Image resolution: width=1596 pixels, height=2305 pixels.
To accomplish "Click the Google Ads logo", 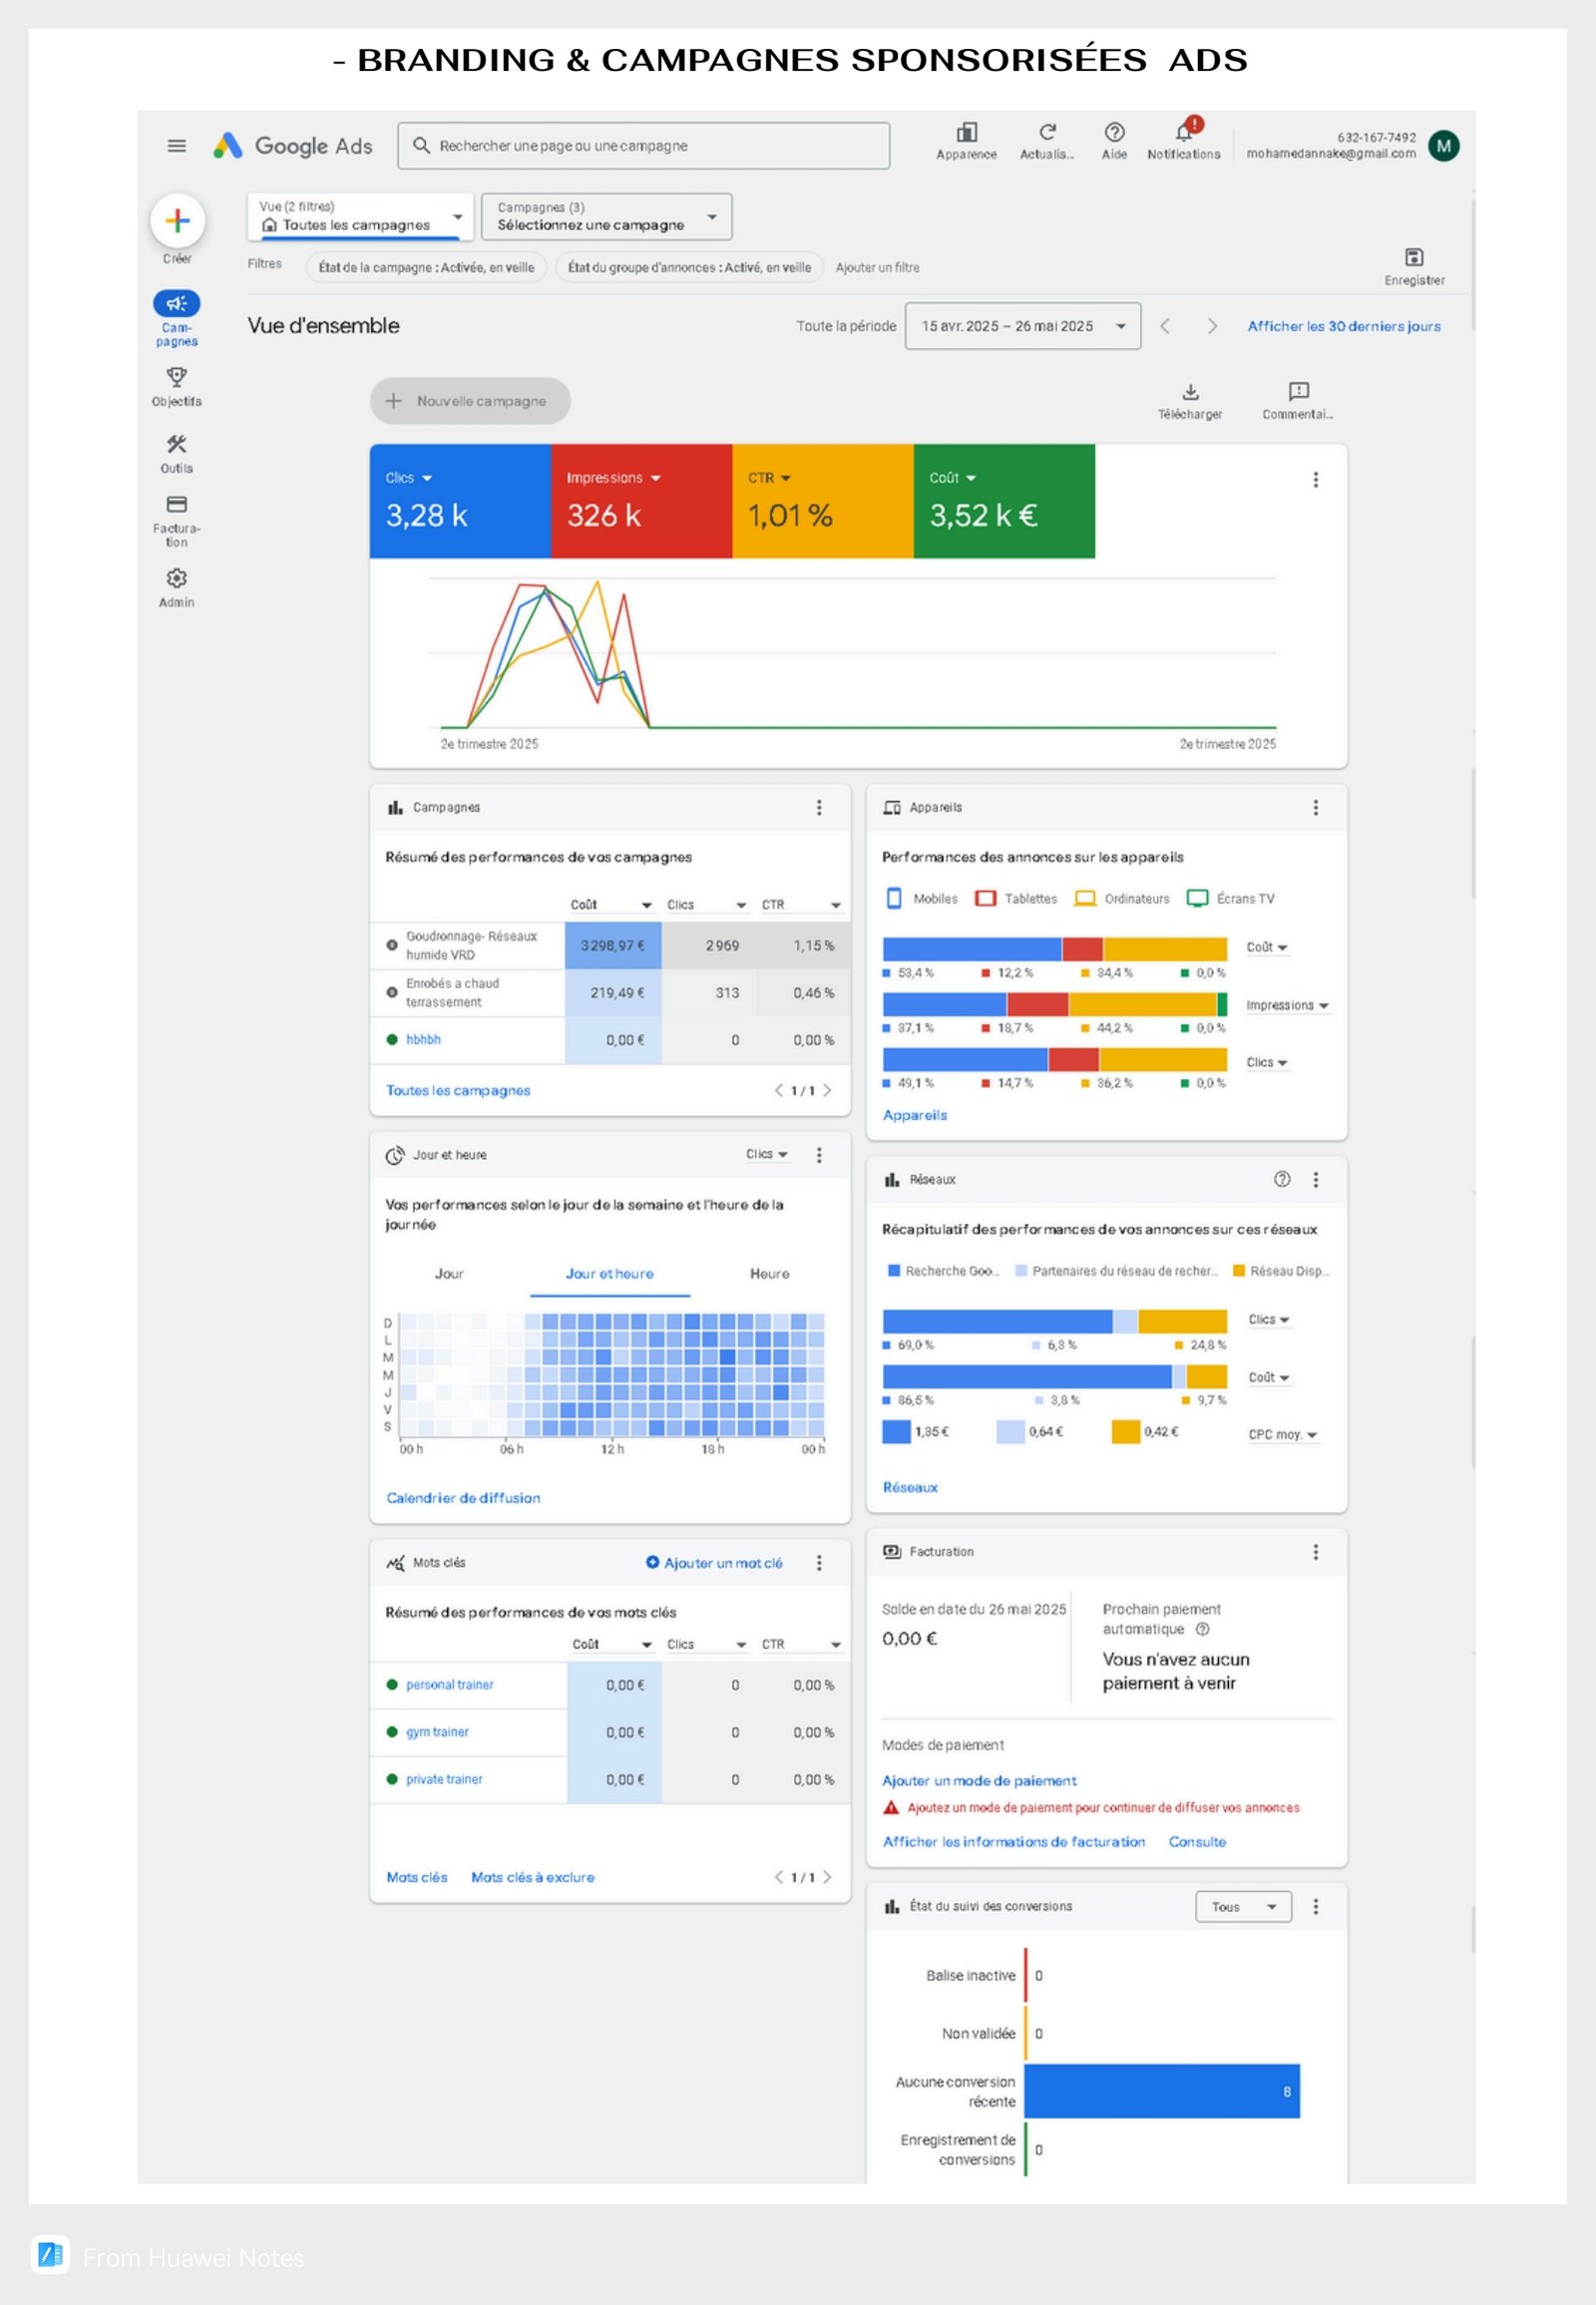I will pyautogui.click(x=293, y=146).
